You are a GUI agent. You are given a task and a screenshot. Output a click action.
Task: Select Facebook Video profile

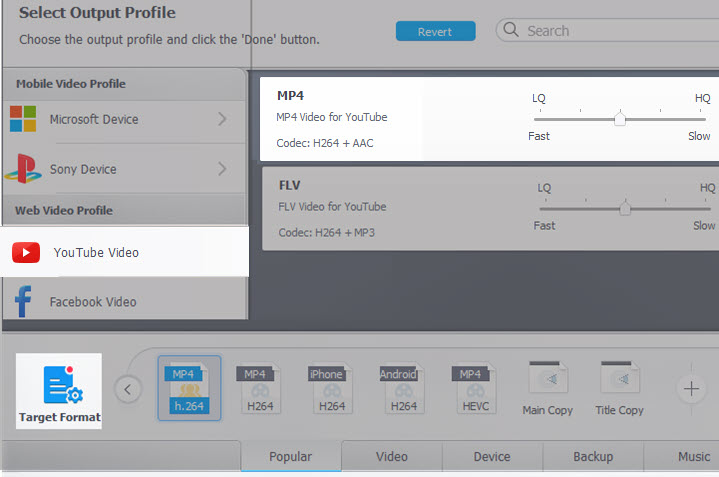point(125,301)
